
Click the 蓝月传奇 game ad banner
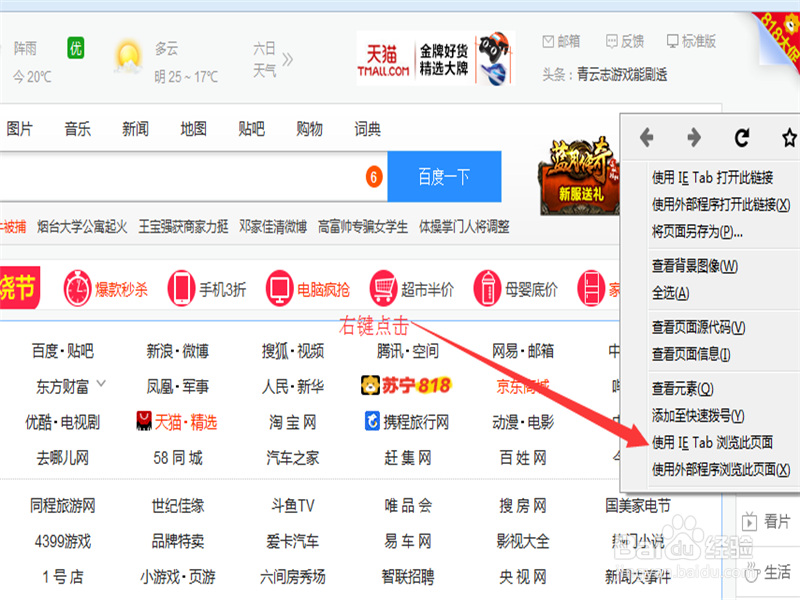pos(580,176)
